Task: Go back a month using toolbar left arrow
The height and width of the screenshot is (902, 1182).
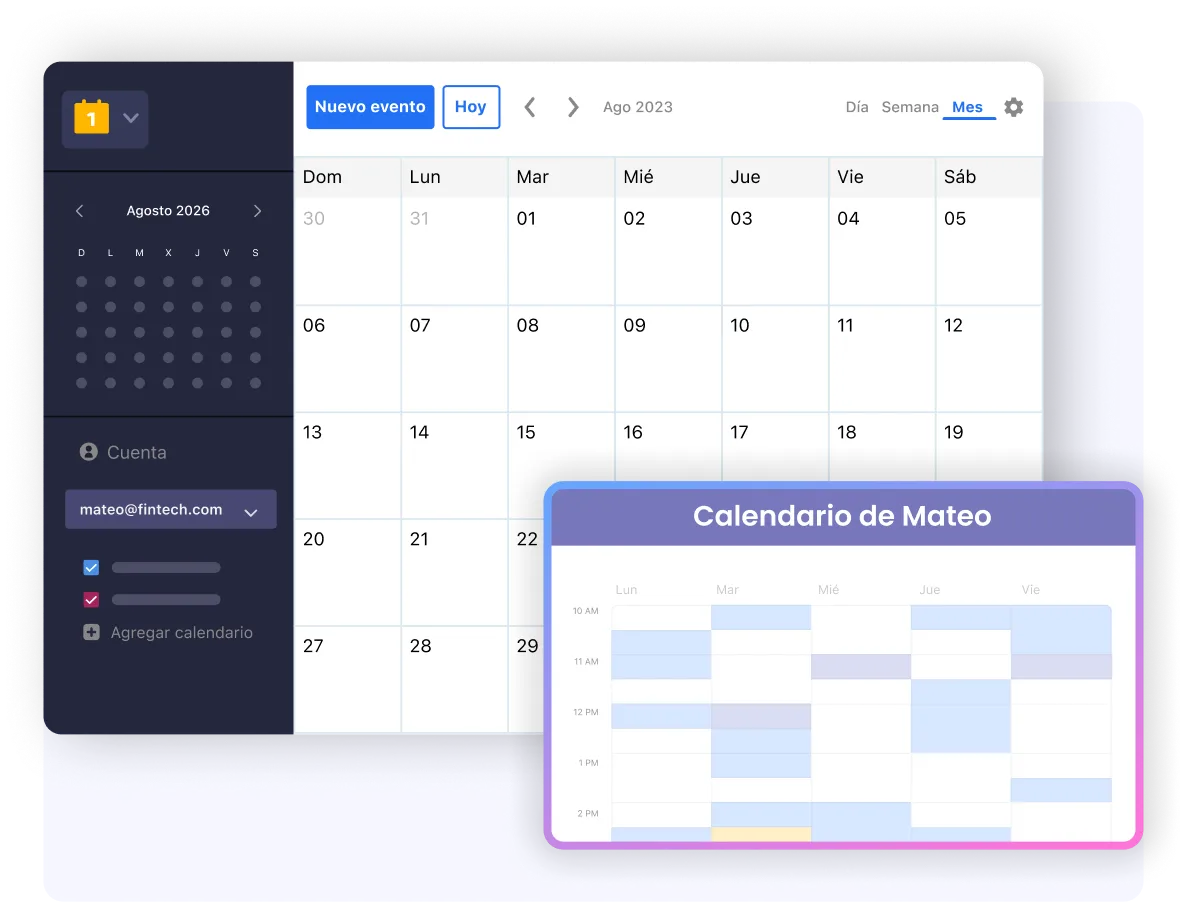Action: 529,107
